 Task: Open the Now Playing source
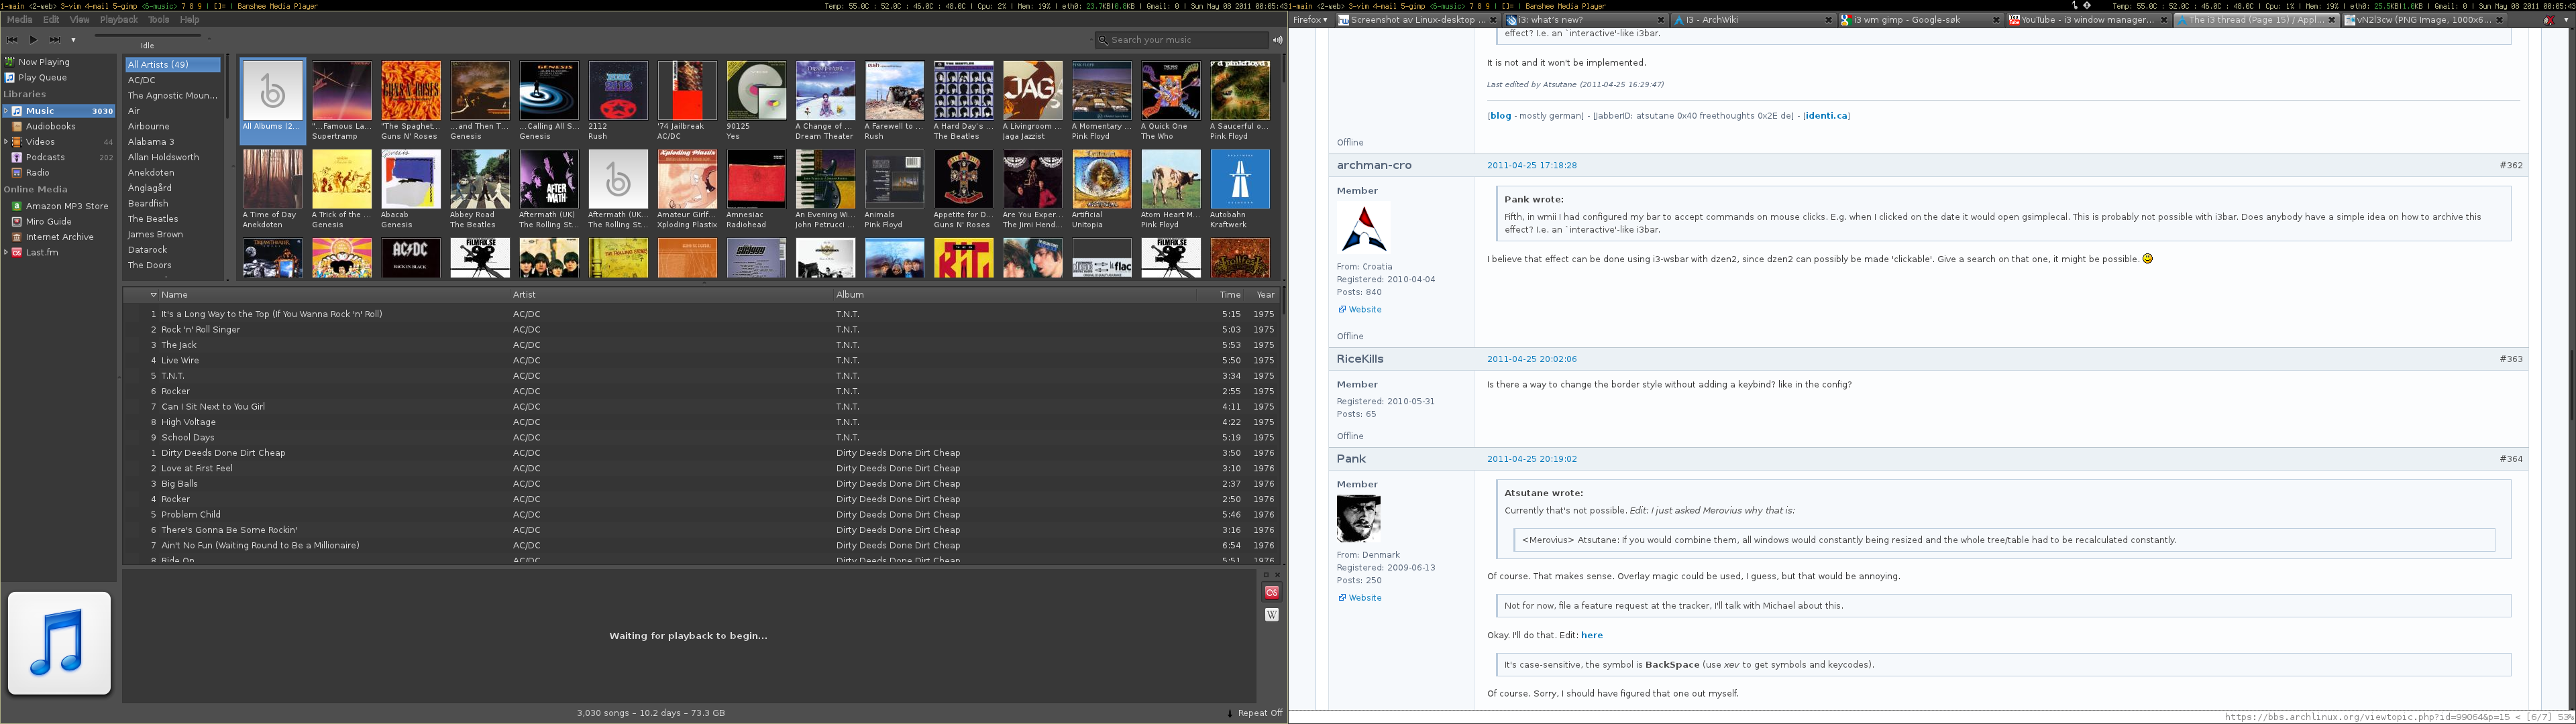(58, 62)
